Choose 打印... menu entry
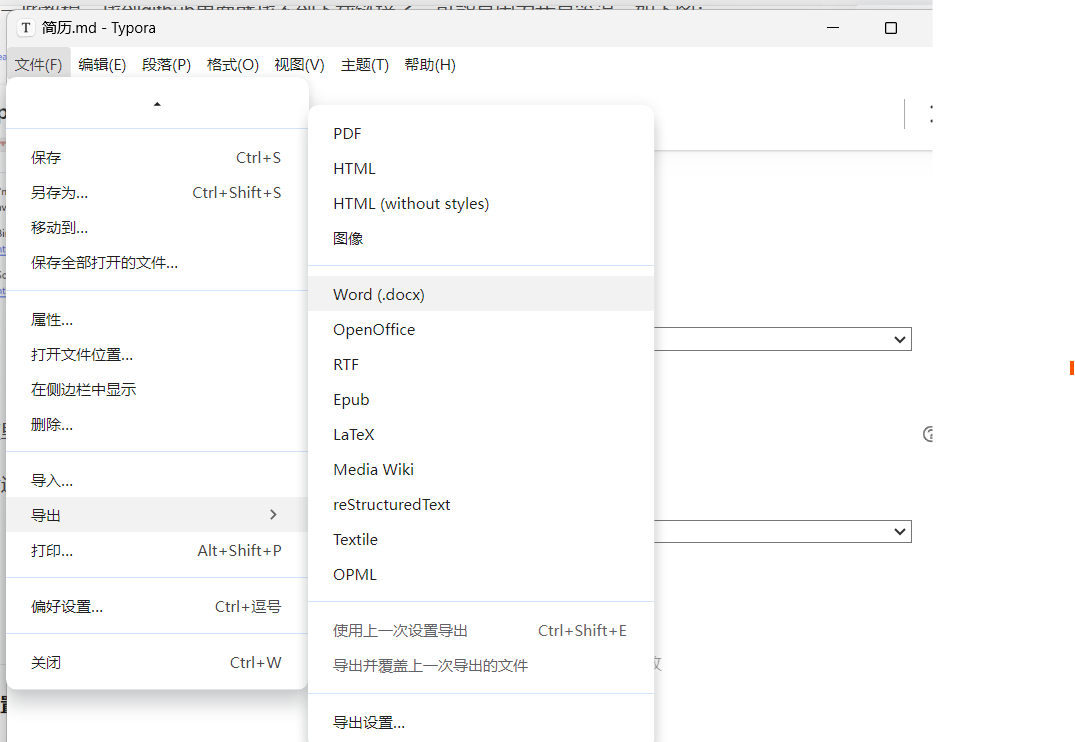The height and width of the screenshot is (742, 1075). (x=156, y=551)
